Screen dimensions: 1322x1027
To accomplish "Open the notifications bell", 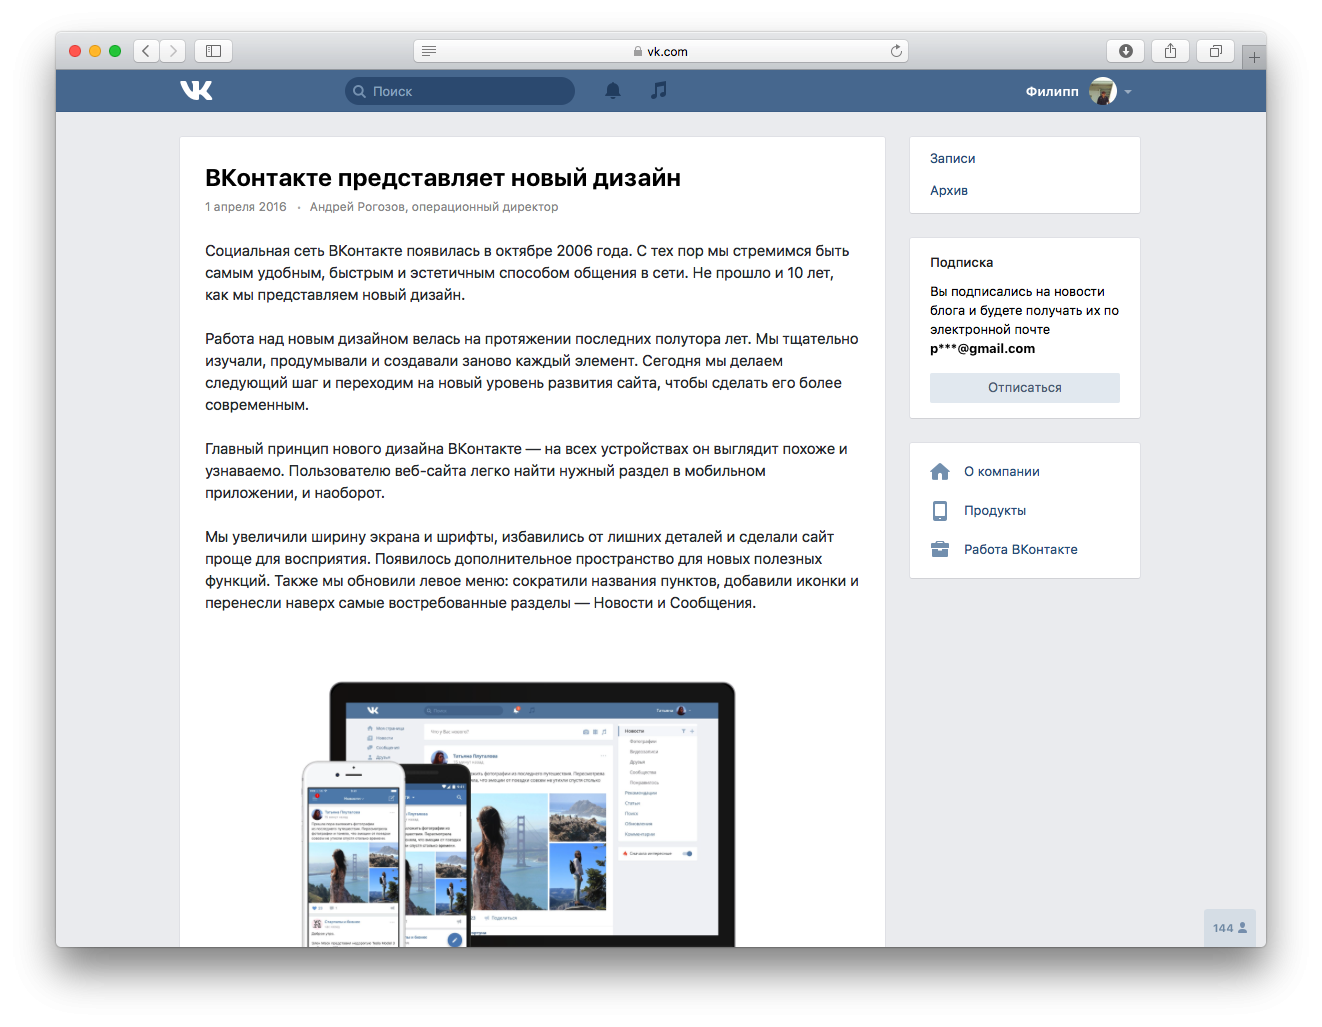I will pos(613,91).
